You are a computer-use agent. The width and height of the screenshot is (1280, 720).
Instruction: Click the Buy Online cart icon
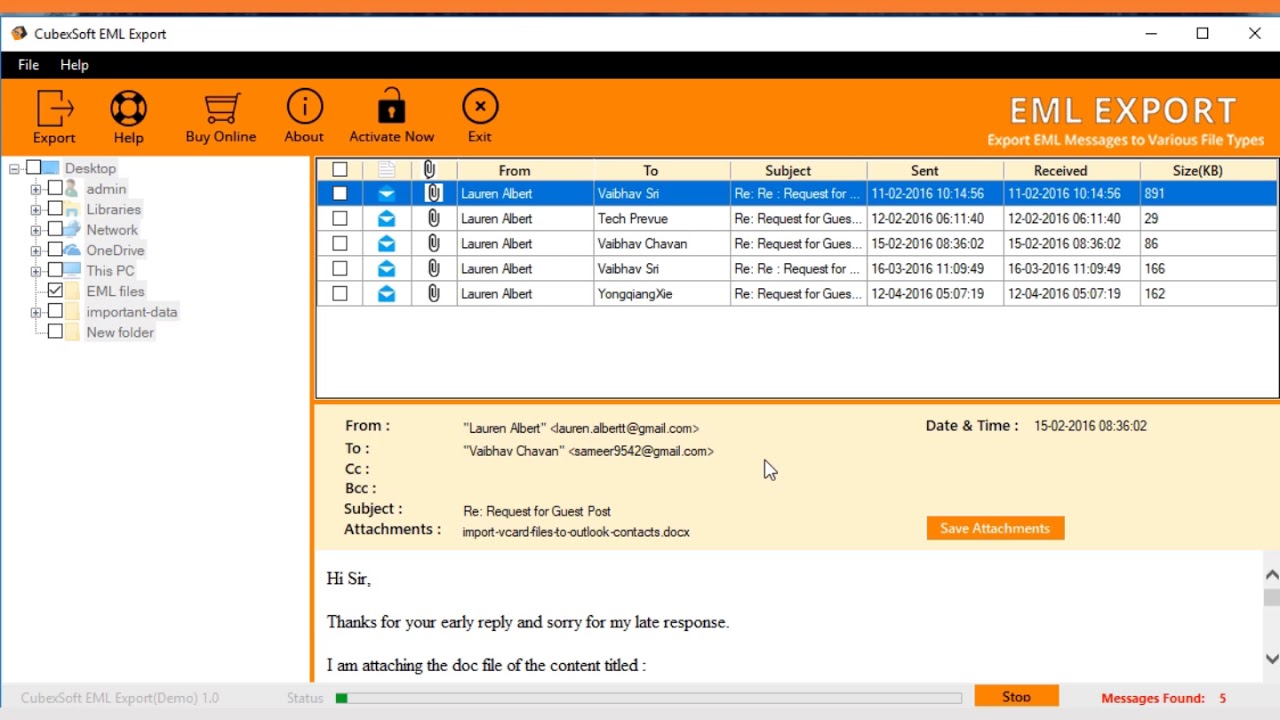(221, 108)
